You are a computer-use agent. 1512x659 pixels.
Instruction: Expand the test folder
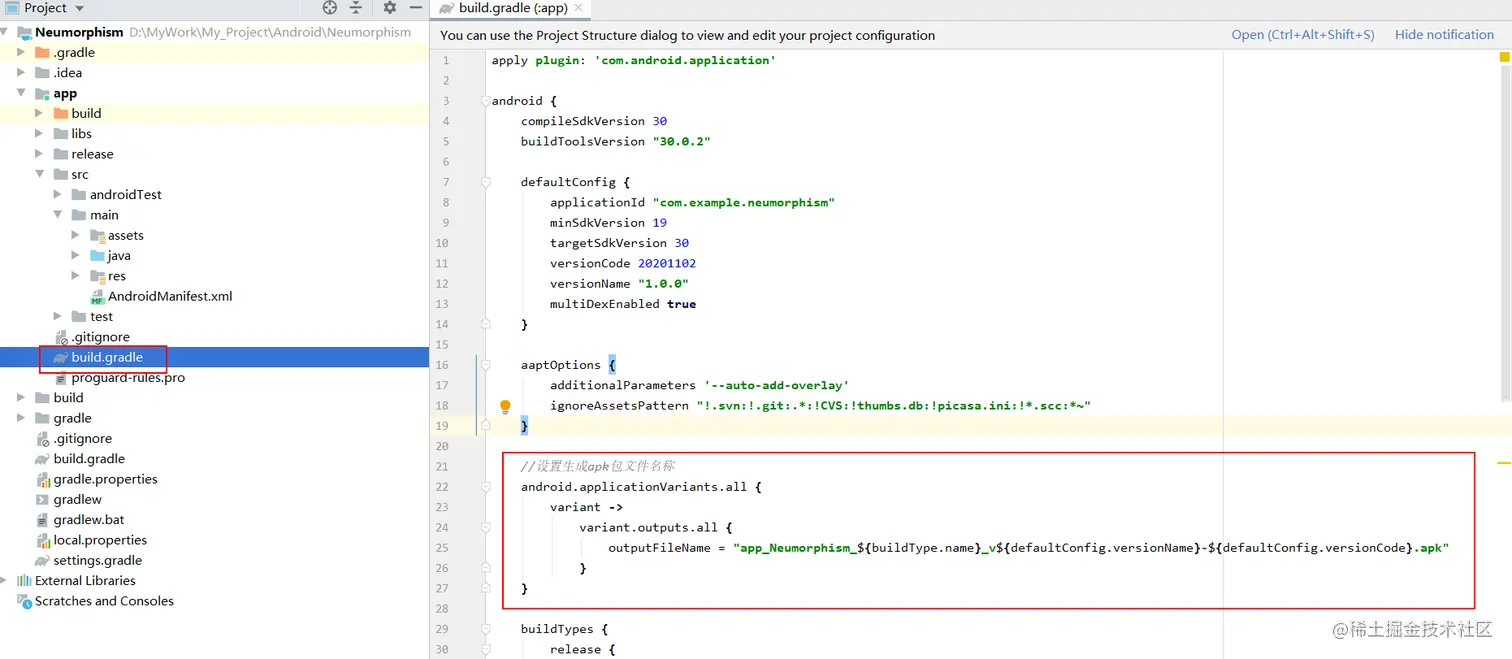58,317
